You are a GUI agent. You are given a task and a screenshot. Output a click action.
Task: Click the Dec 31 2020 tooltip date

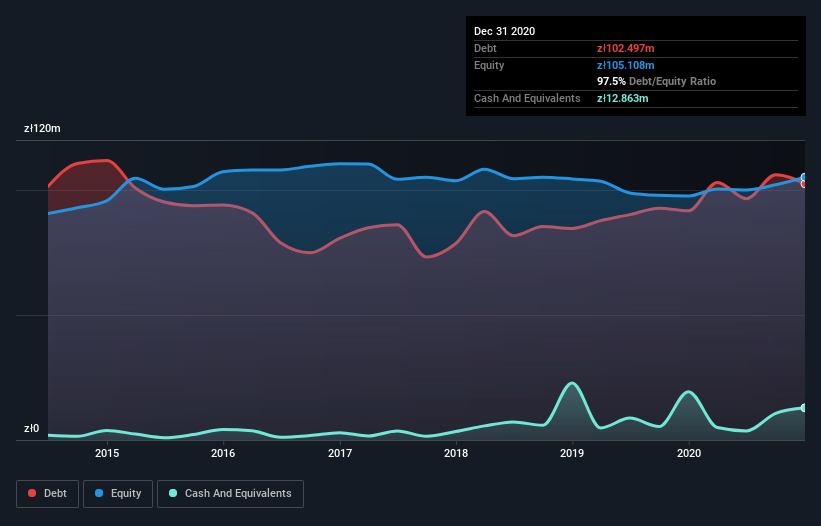[504, 31]
